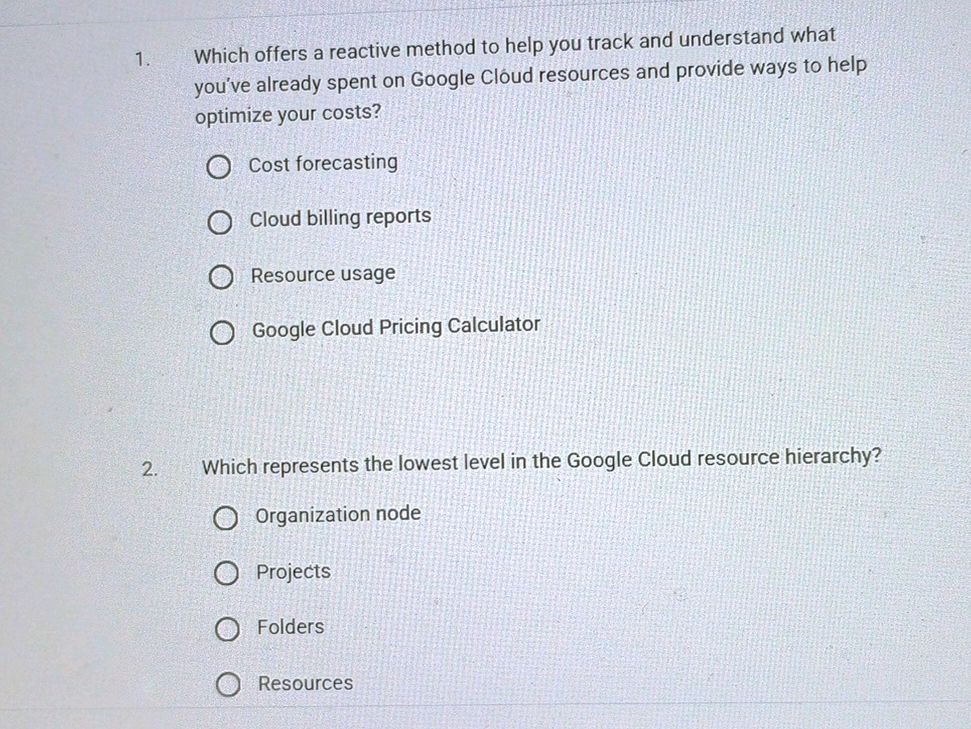Select the Projects answer option
Viewport: 971px width, 729px height.
pyautogui.click(x=226, y=573)
